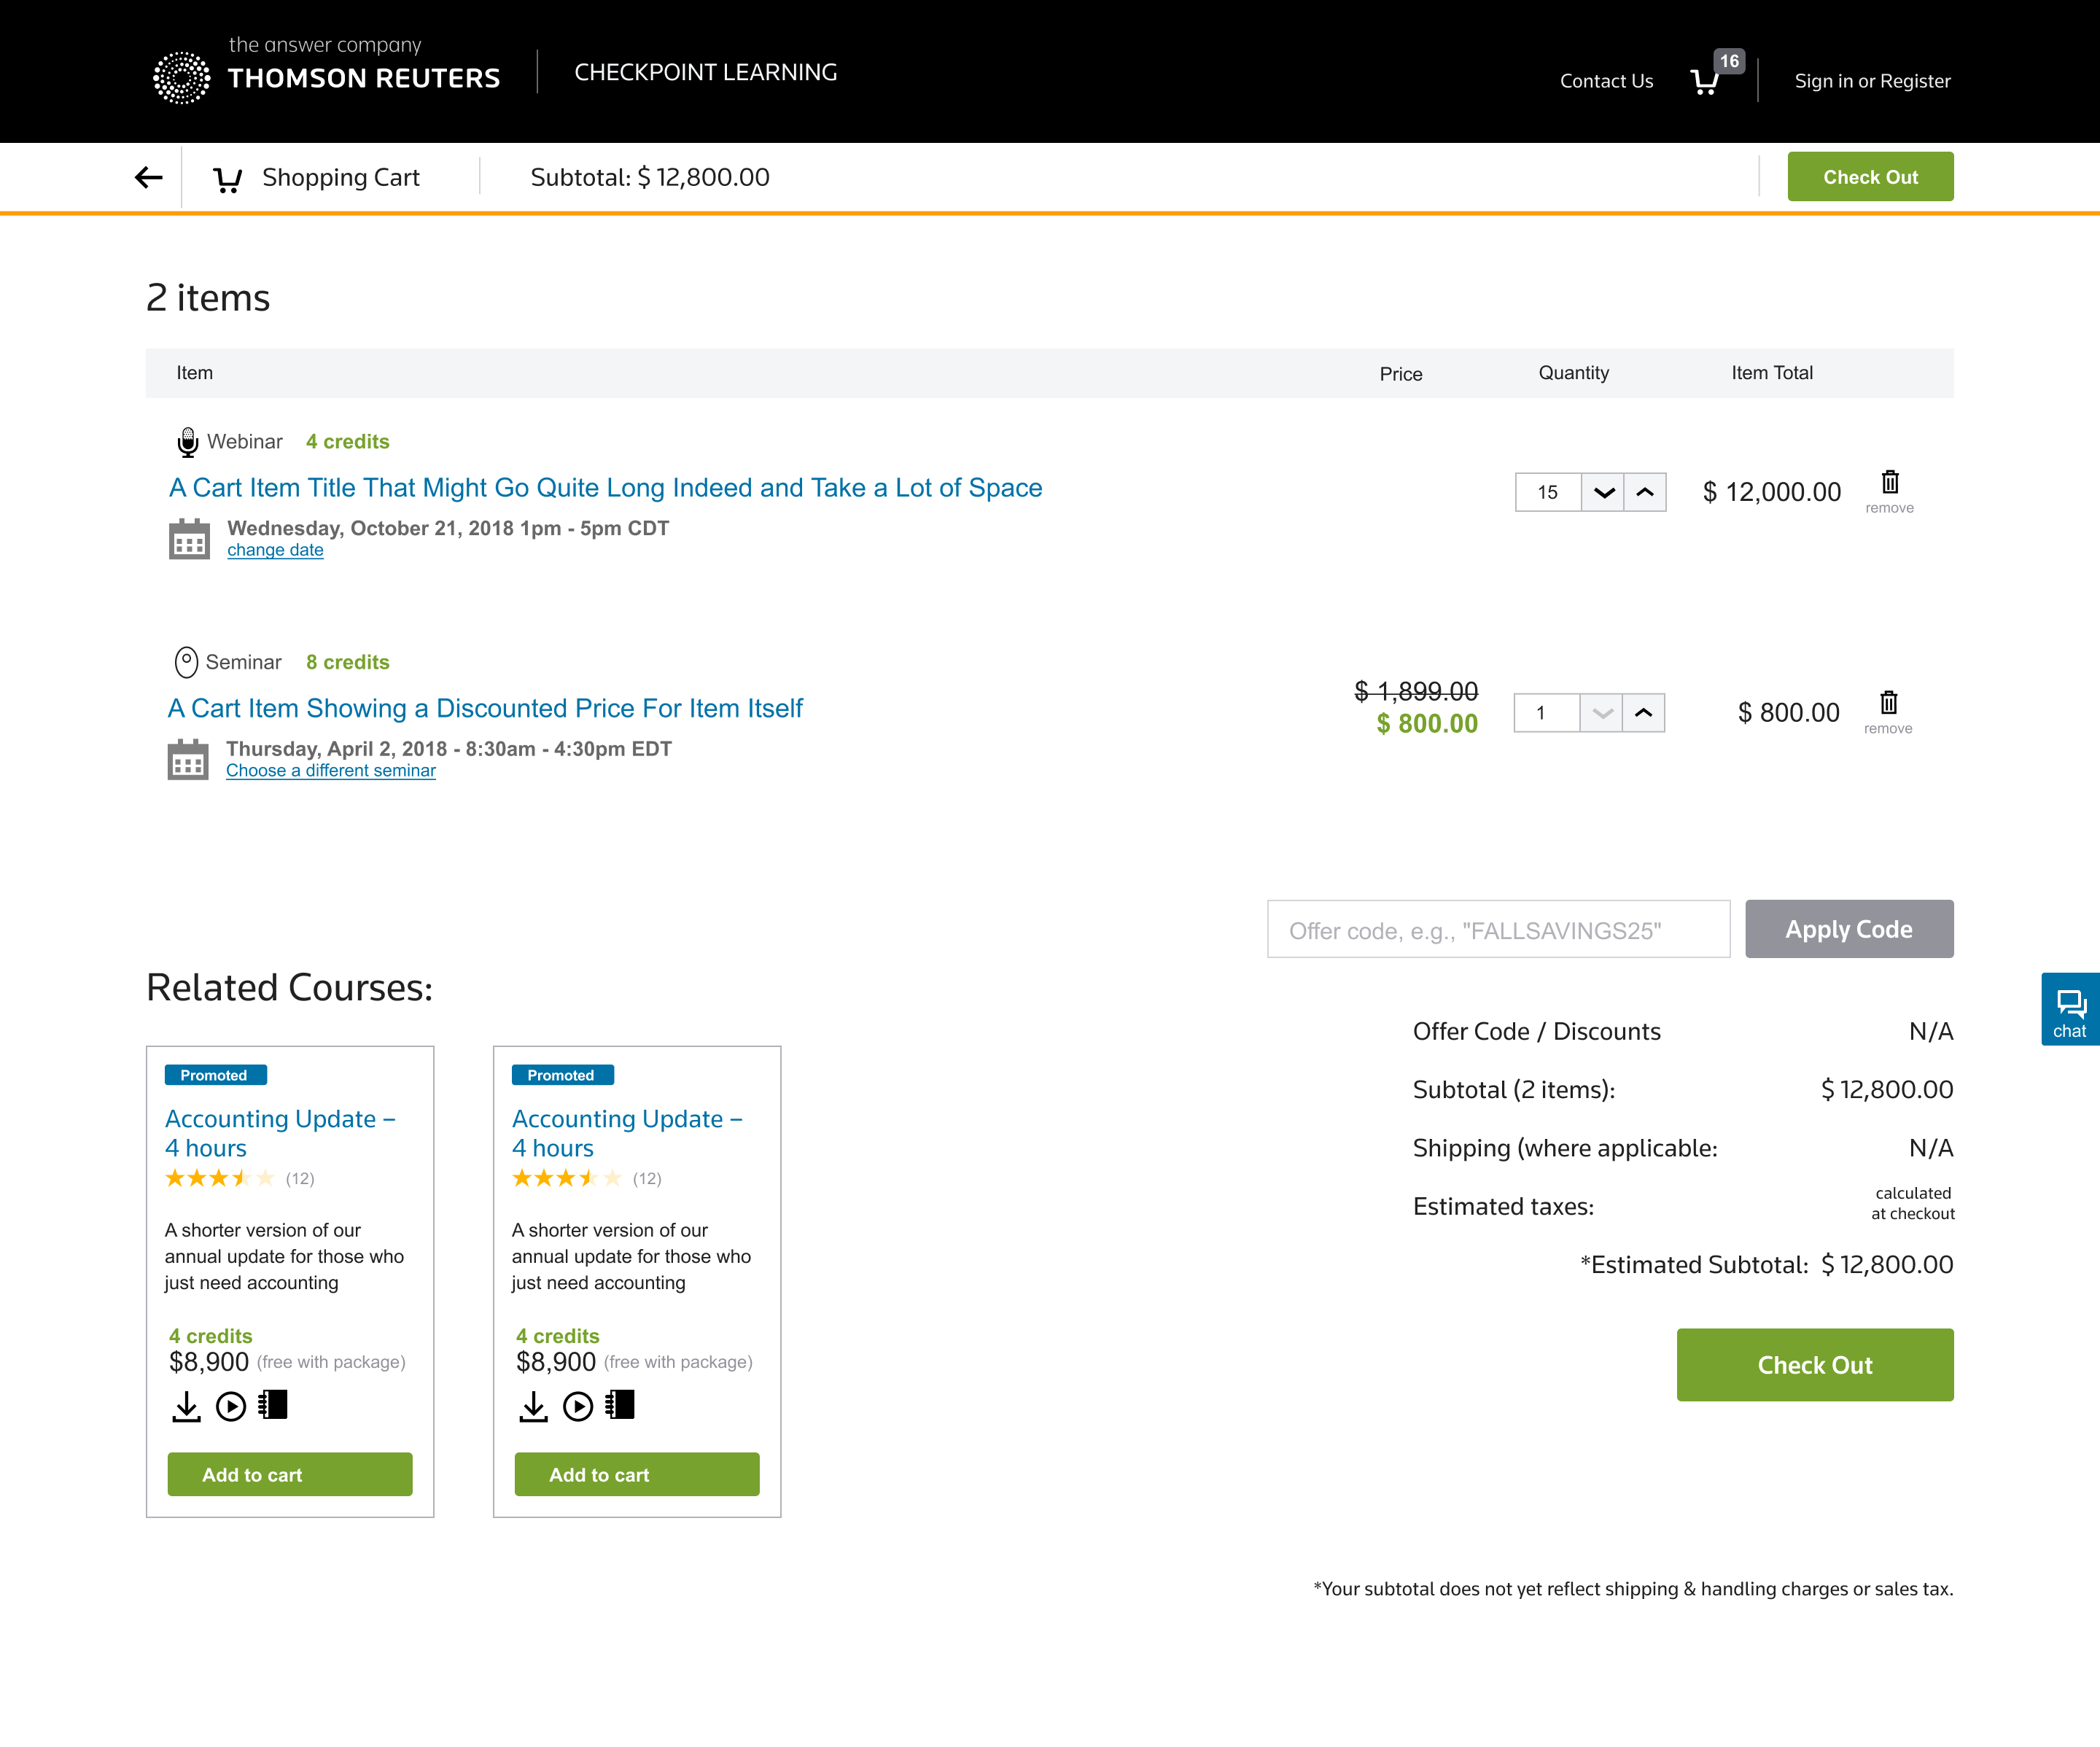Click the offer code input field

click(x=1498, y=930)
